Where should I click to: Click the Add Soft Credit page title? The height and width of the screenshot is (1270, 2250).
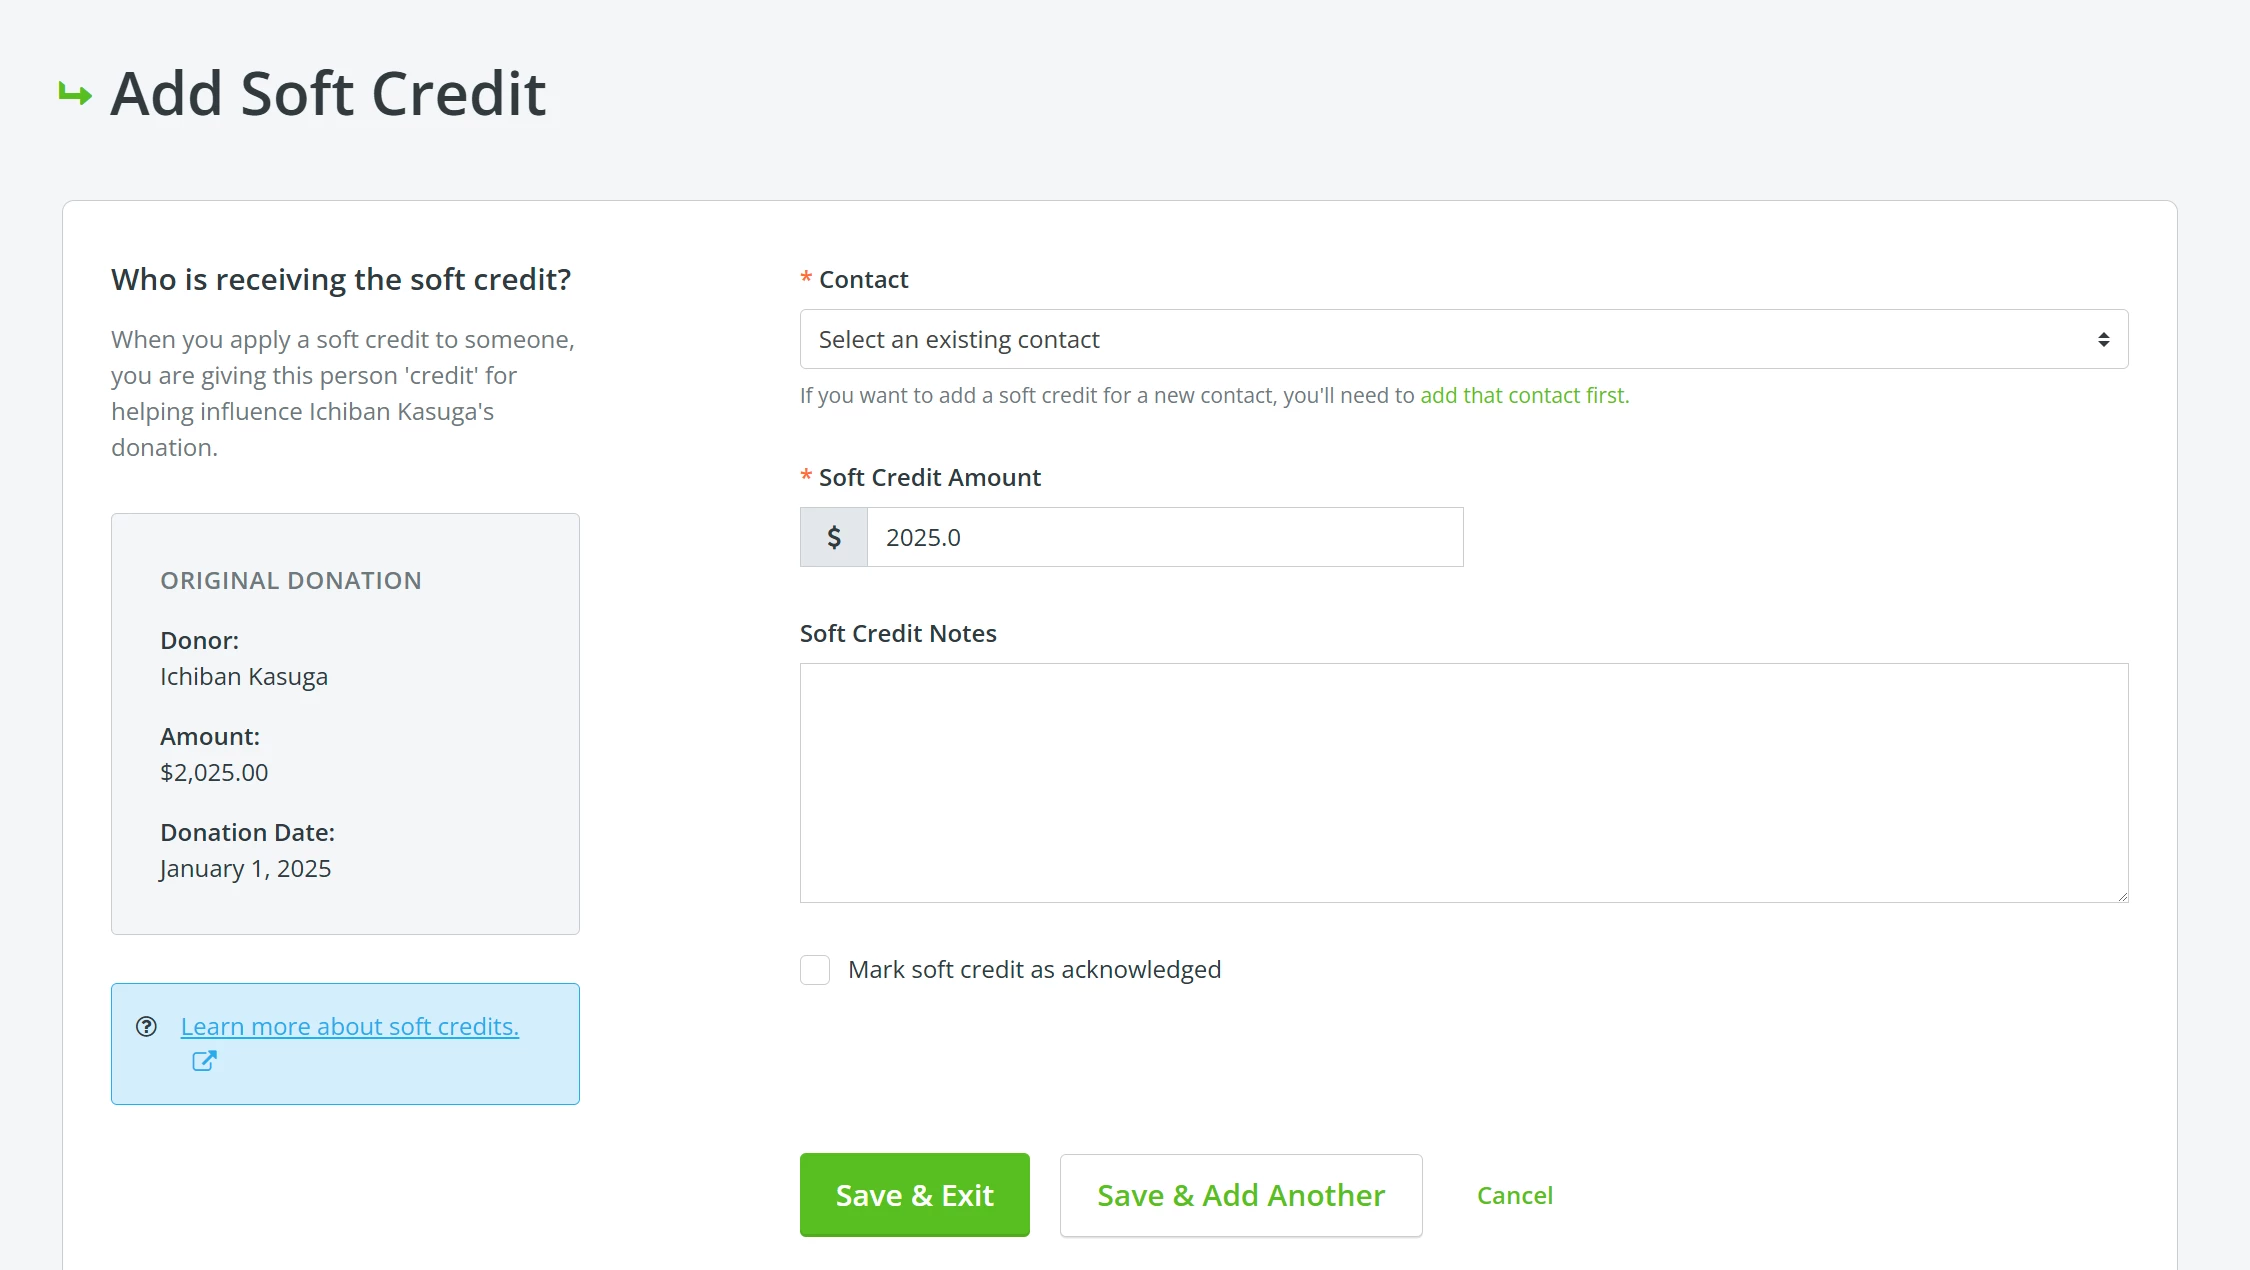(x=327, y=93)
